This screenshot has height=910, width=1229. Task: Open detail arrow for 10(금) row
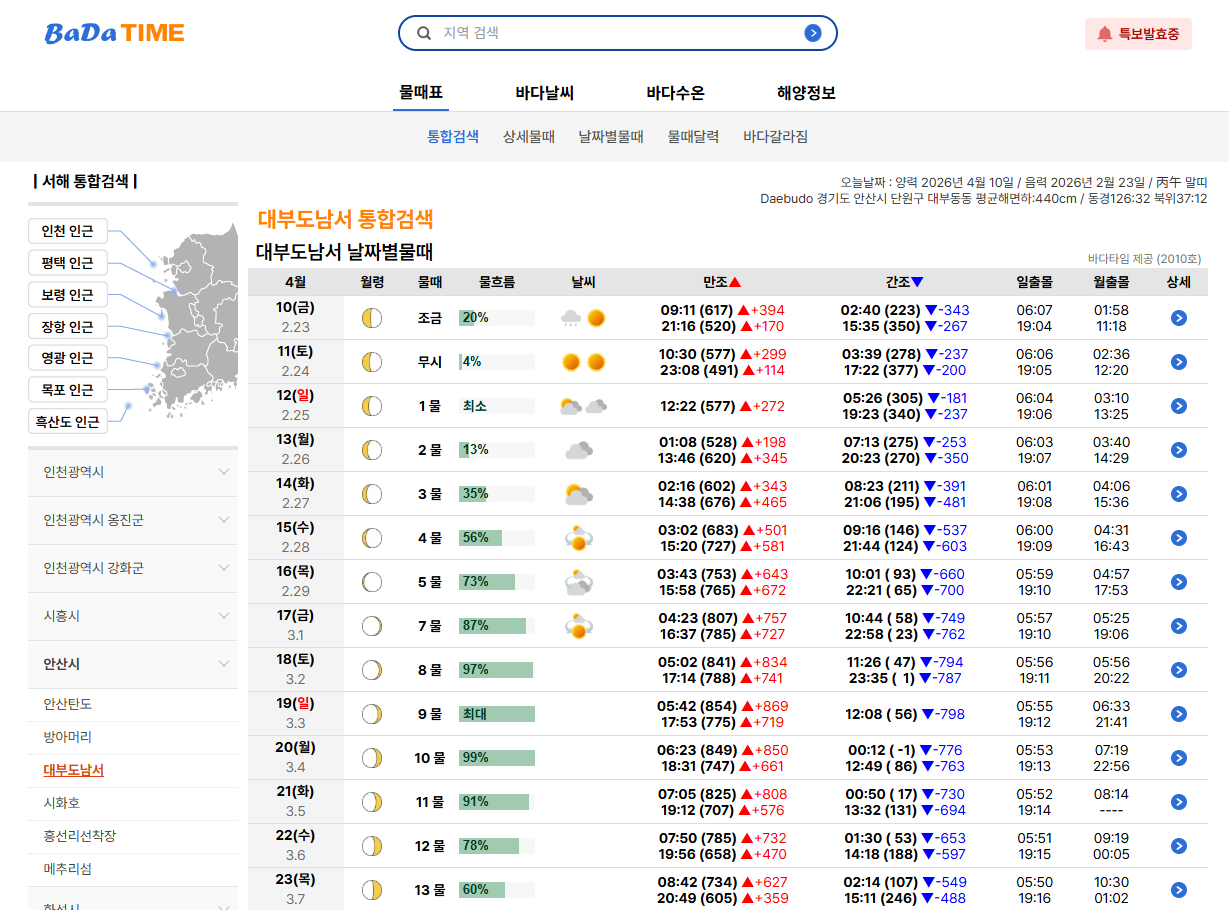(x=1179, y=318)
